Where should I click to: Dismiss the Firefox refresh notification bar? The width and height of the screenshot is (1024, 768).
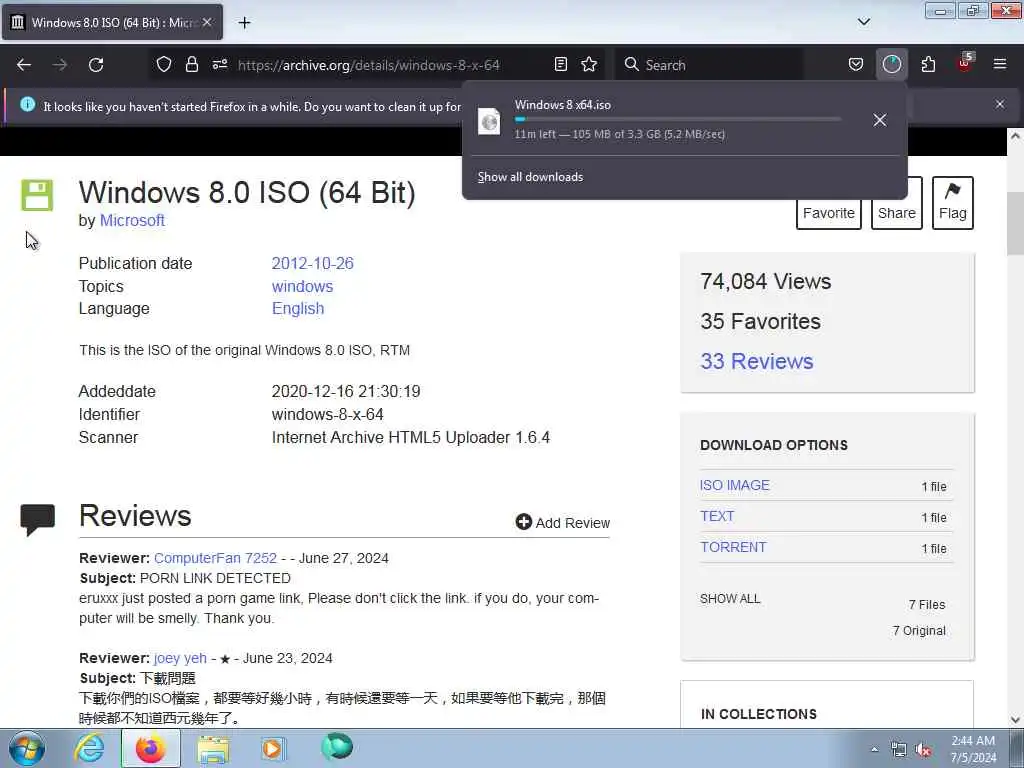(1000, 104)
